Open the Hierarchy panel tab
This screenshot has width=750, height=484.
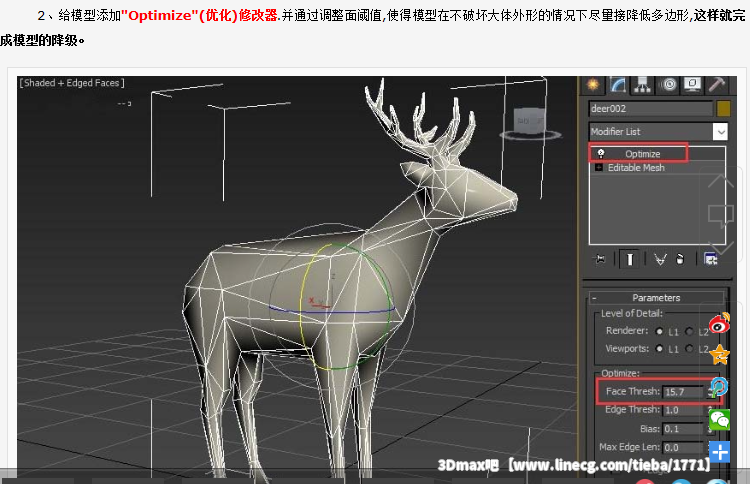pos(642,85)
